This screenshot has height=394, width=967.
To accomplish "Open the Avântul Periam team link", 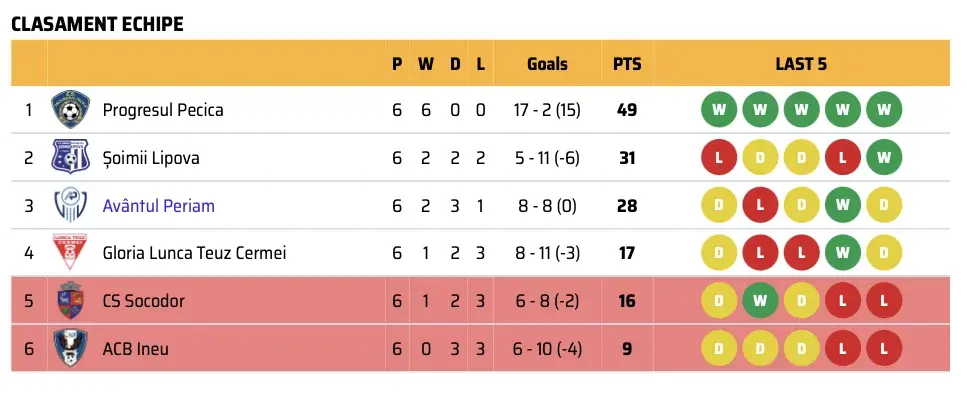I will 158,205.
